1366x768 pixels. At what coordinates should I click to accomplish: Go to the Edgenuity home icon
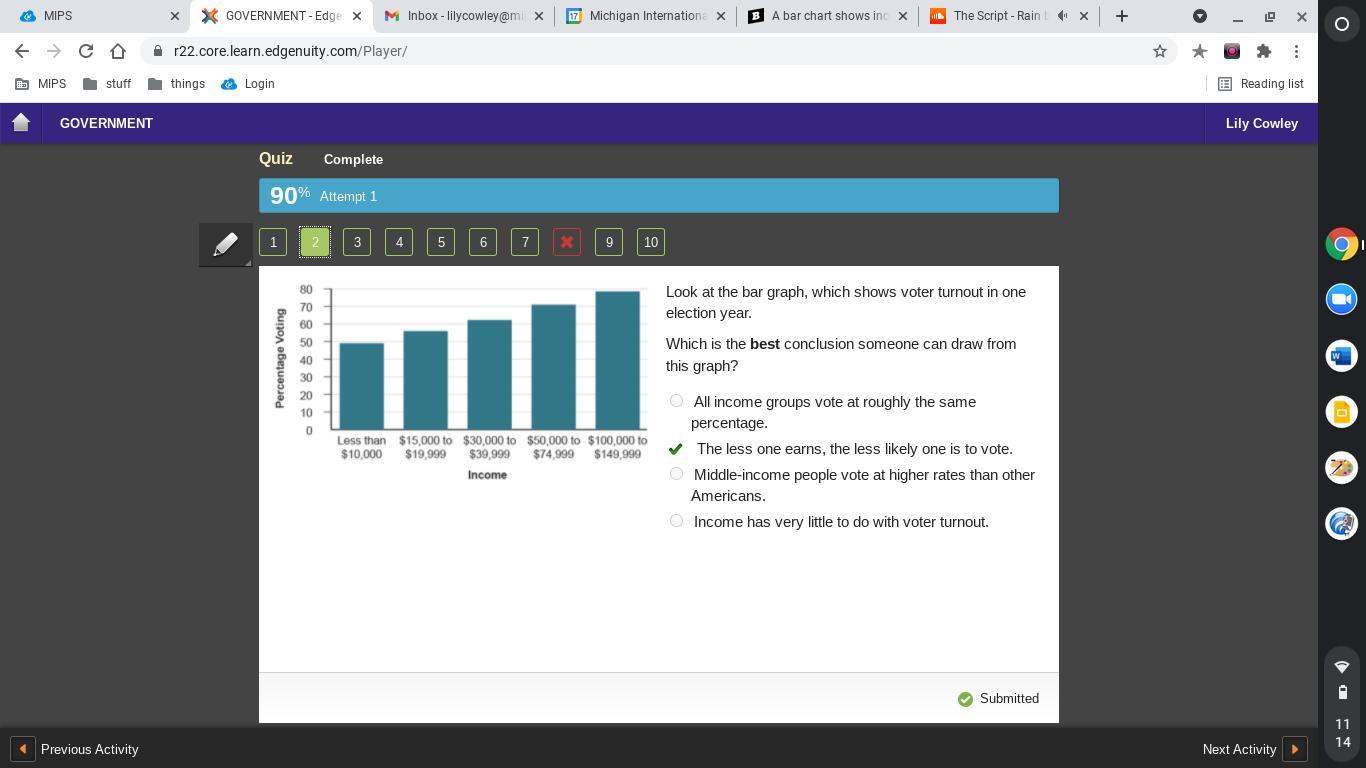pos(21,123)
